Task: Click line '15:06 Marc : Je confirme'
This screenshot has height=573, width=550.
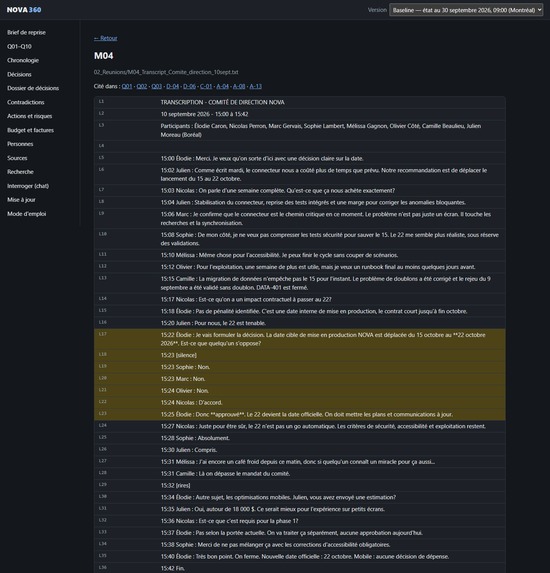Action: 300,219
